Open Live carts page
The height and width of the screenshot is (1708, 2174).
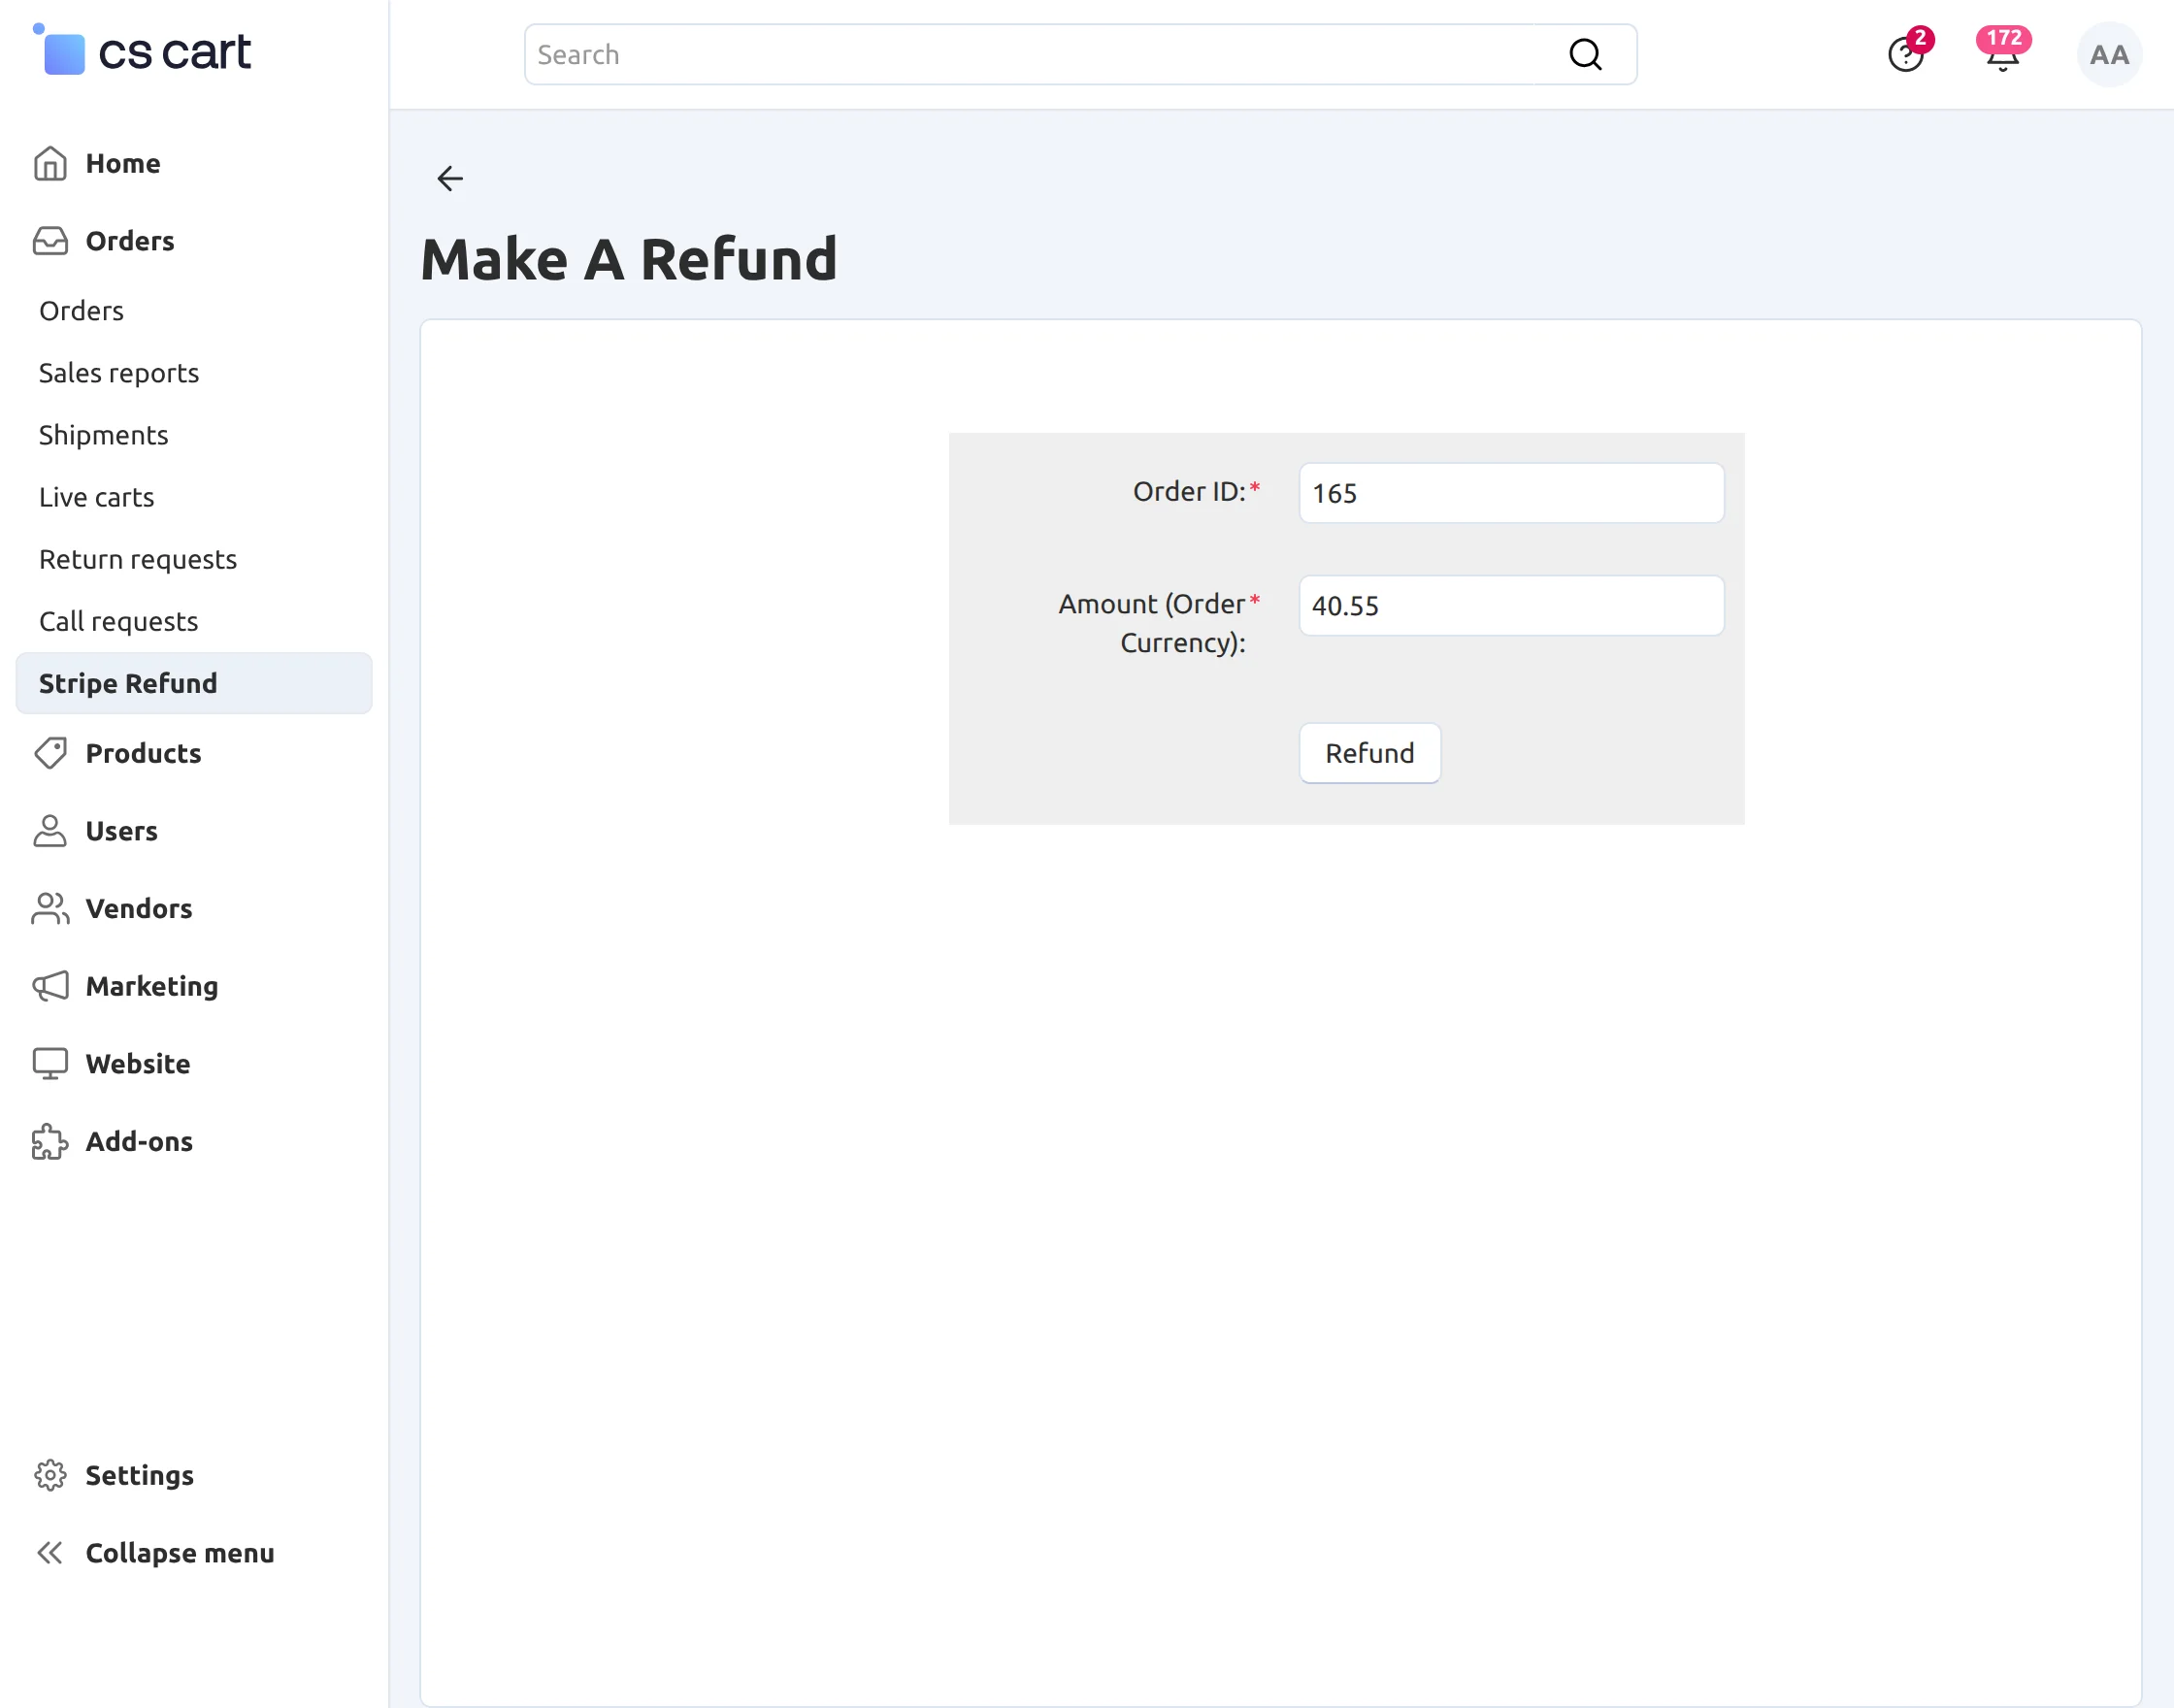(97, 497)
